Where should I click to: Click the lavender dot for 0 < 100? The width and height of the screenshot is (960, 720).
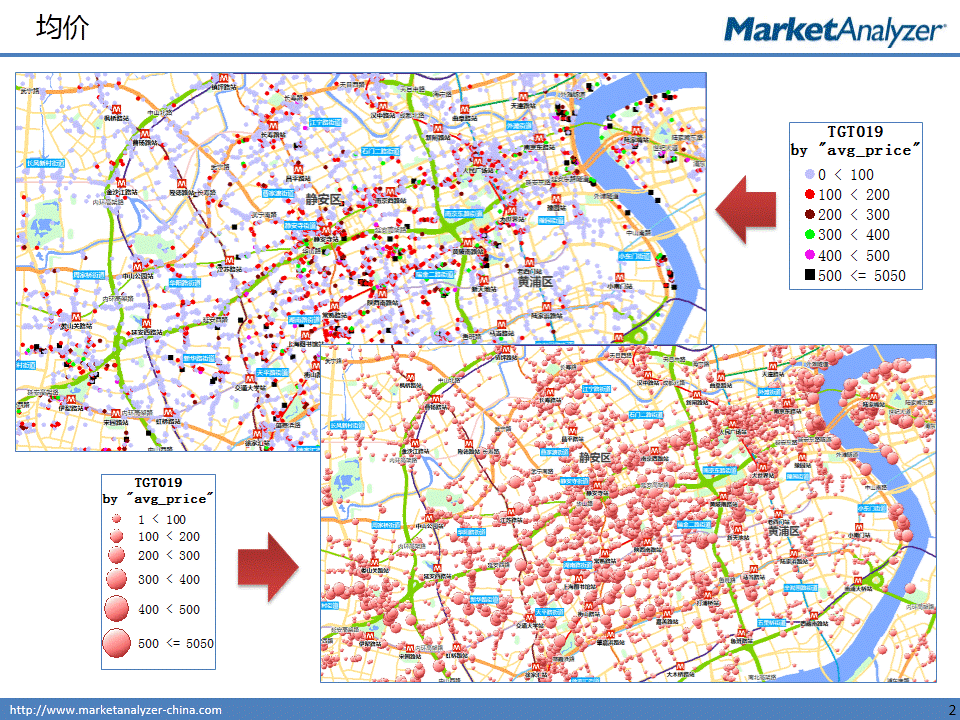pyautogui.click(x=809, y=174)
